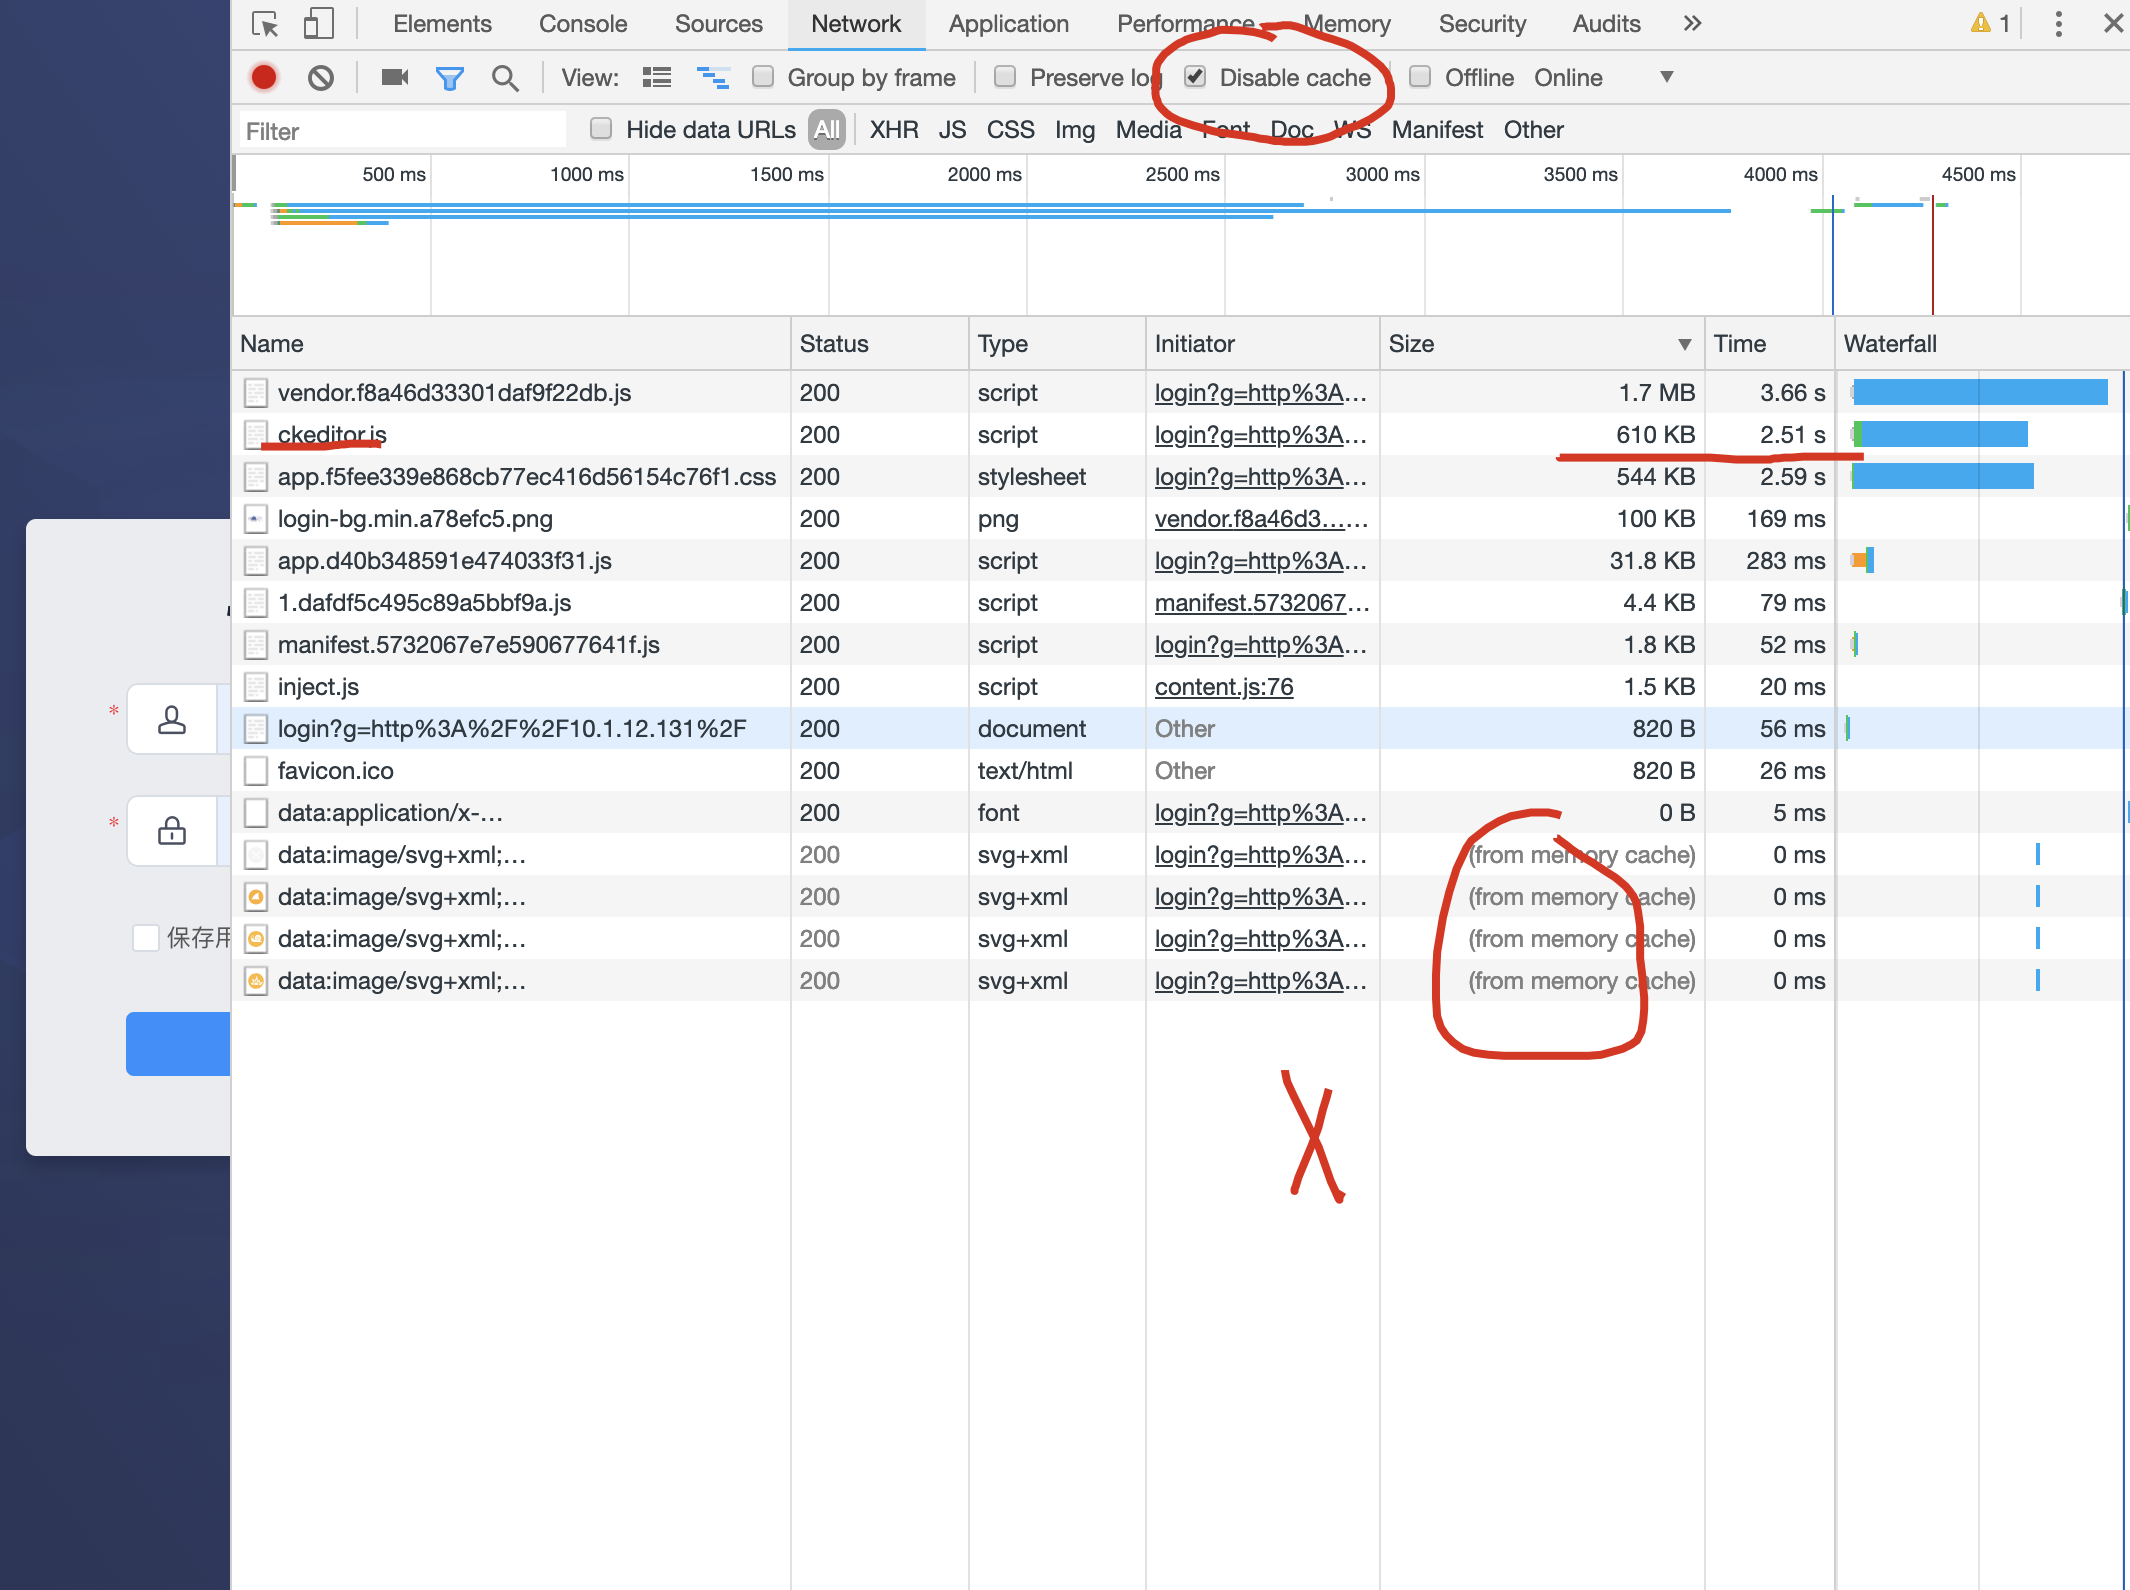The width and height of the screenshot is (2130, 1590).
Task: Clear the network log icon
Action: click(321, 77)
